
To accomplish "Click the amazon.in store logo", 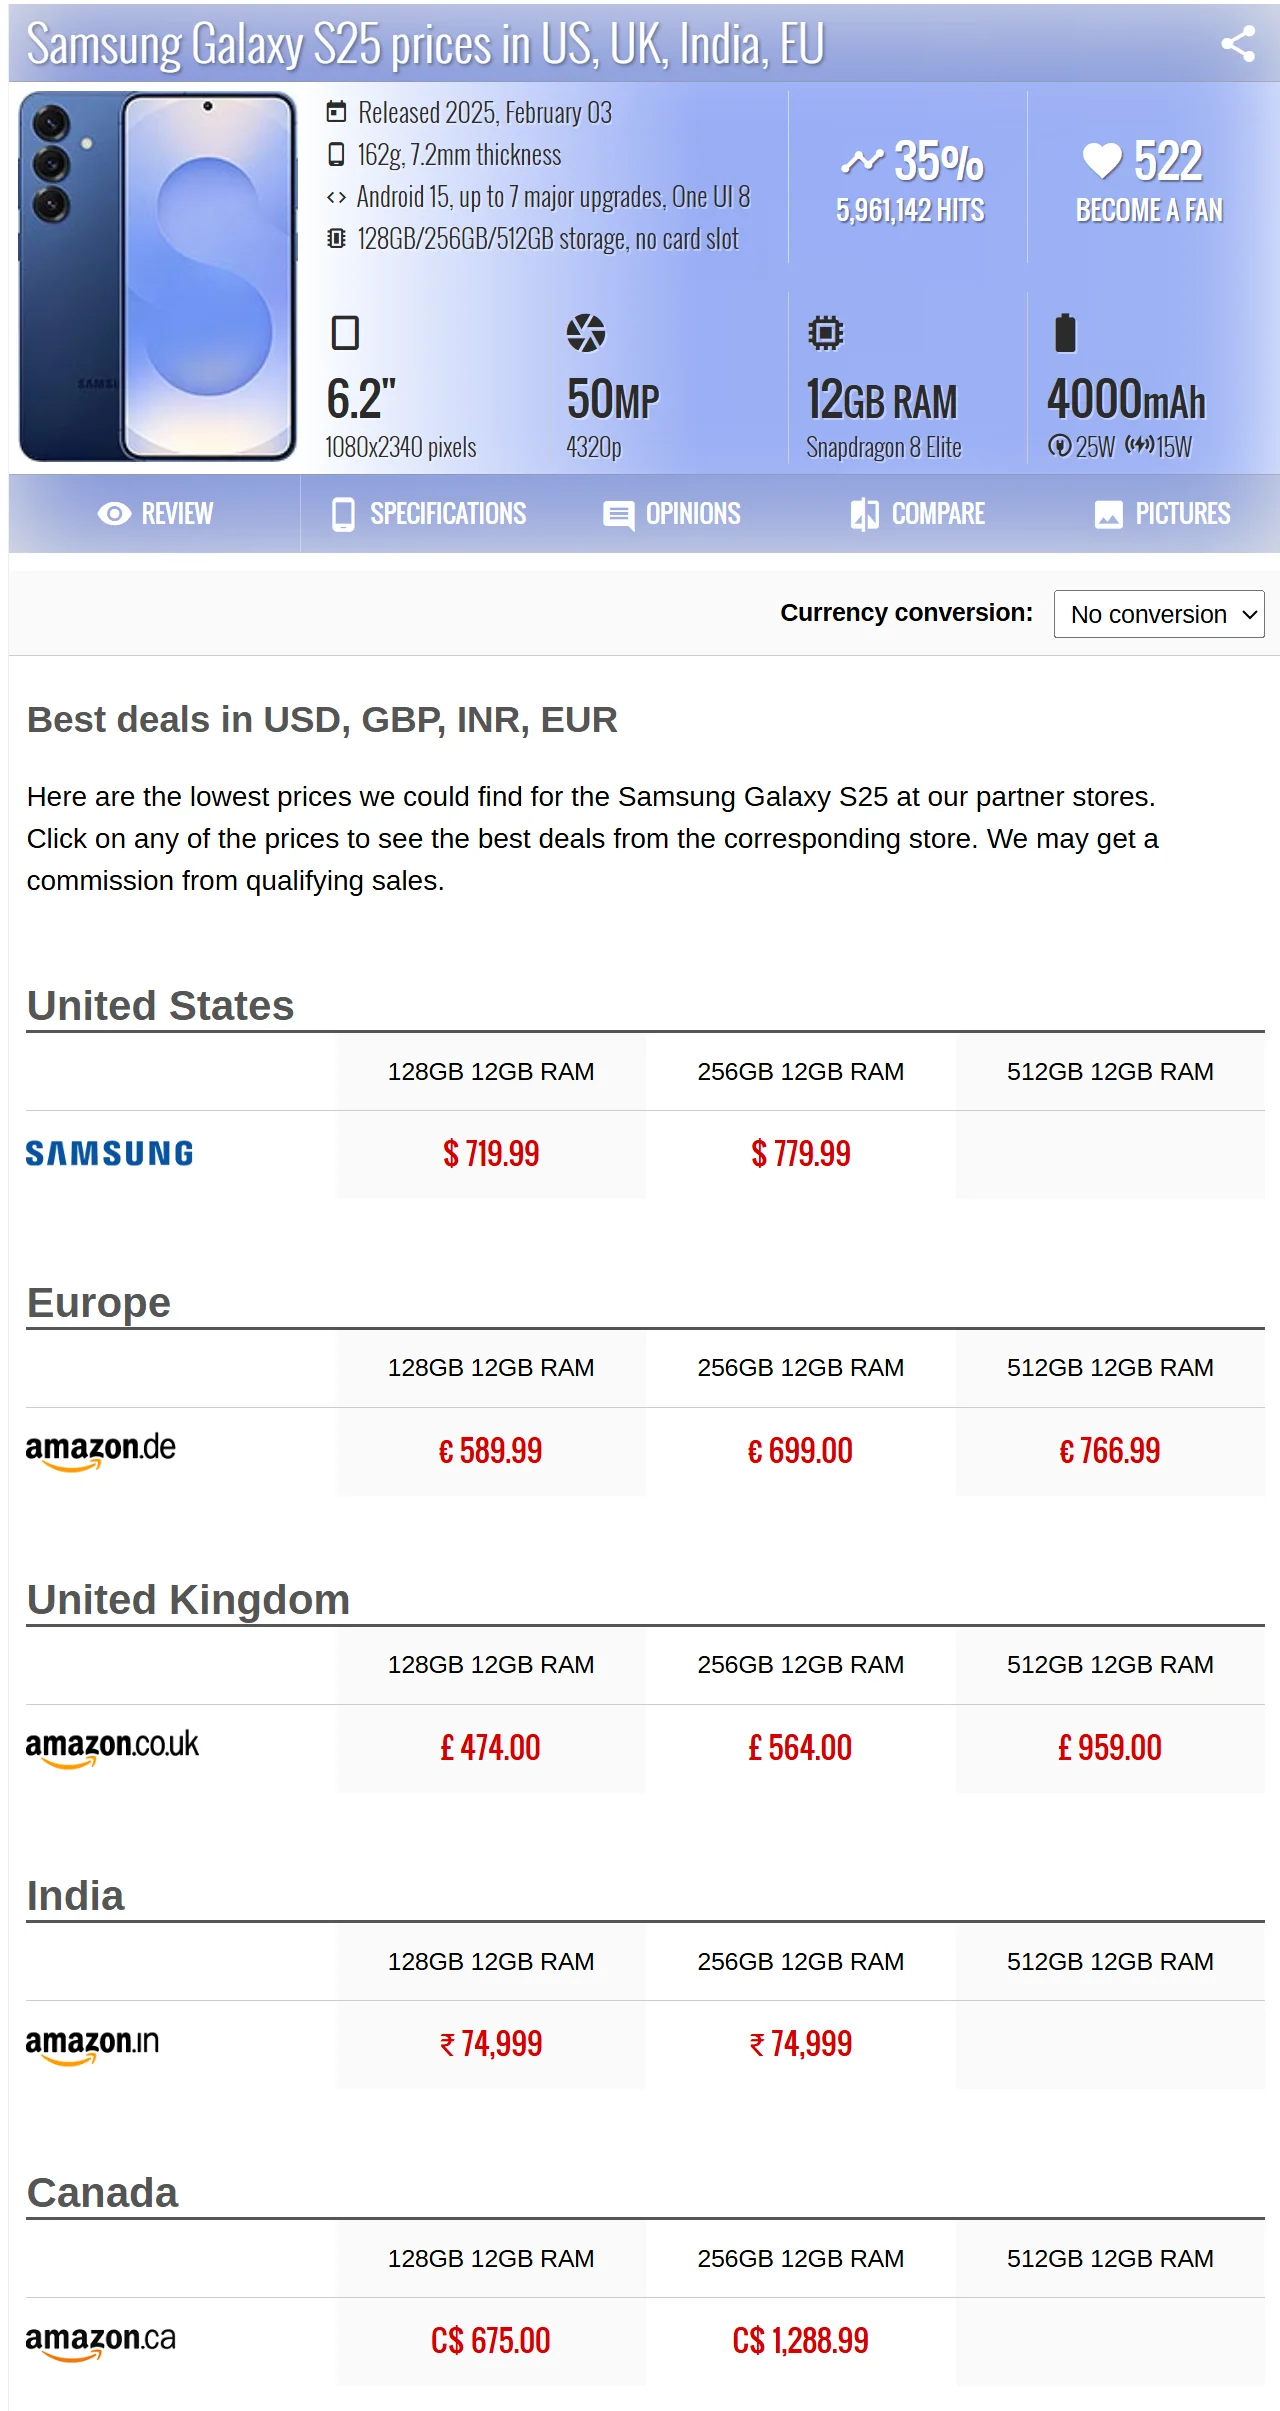I will coord(92,2043).
